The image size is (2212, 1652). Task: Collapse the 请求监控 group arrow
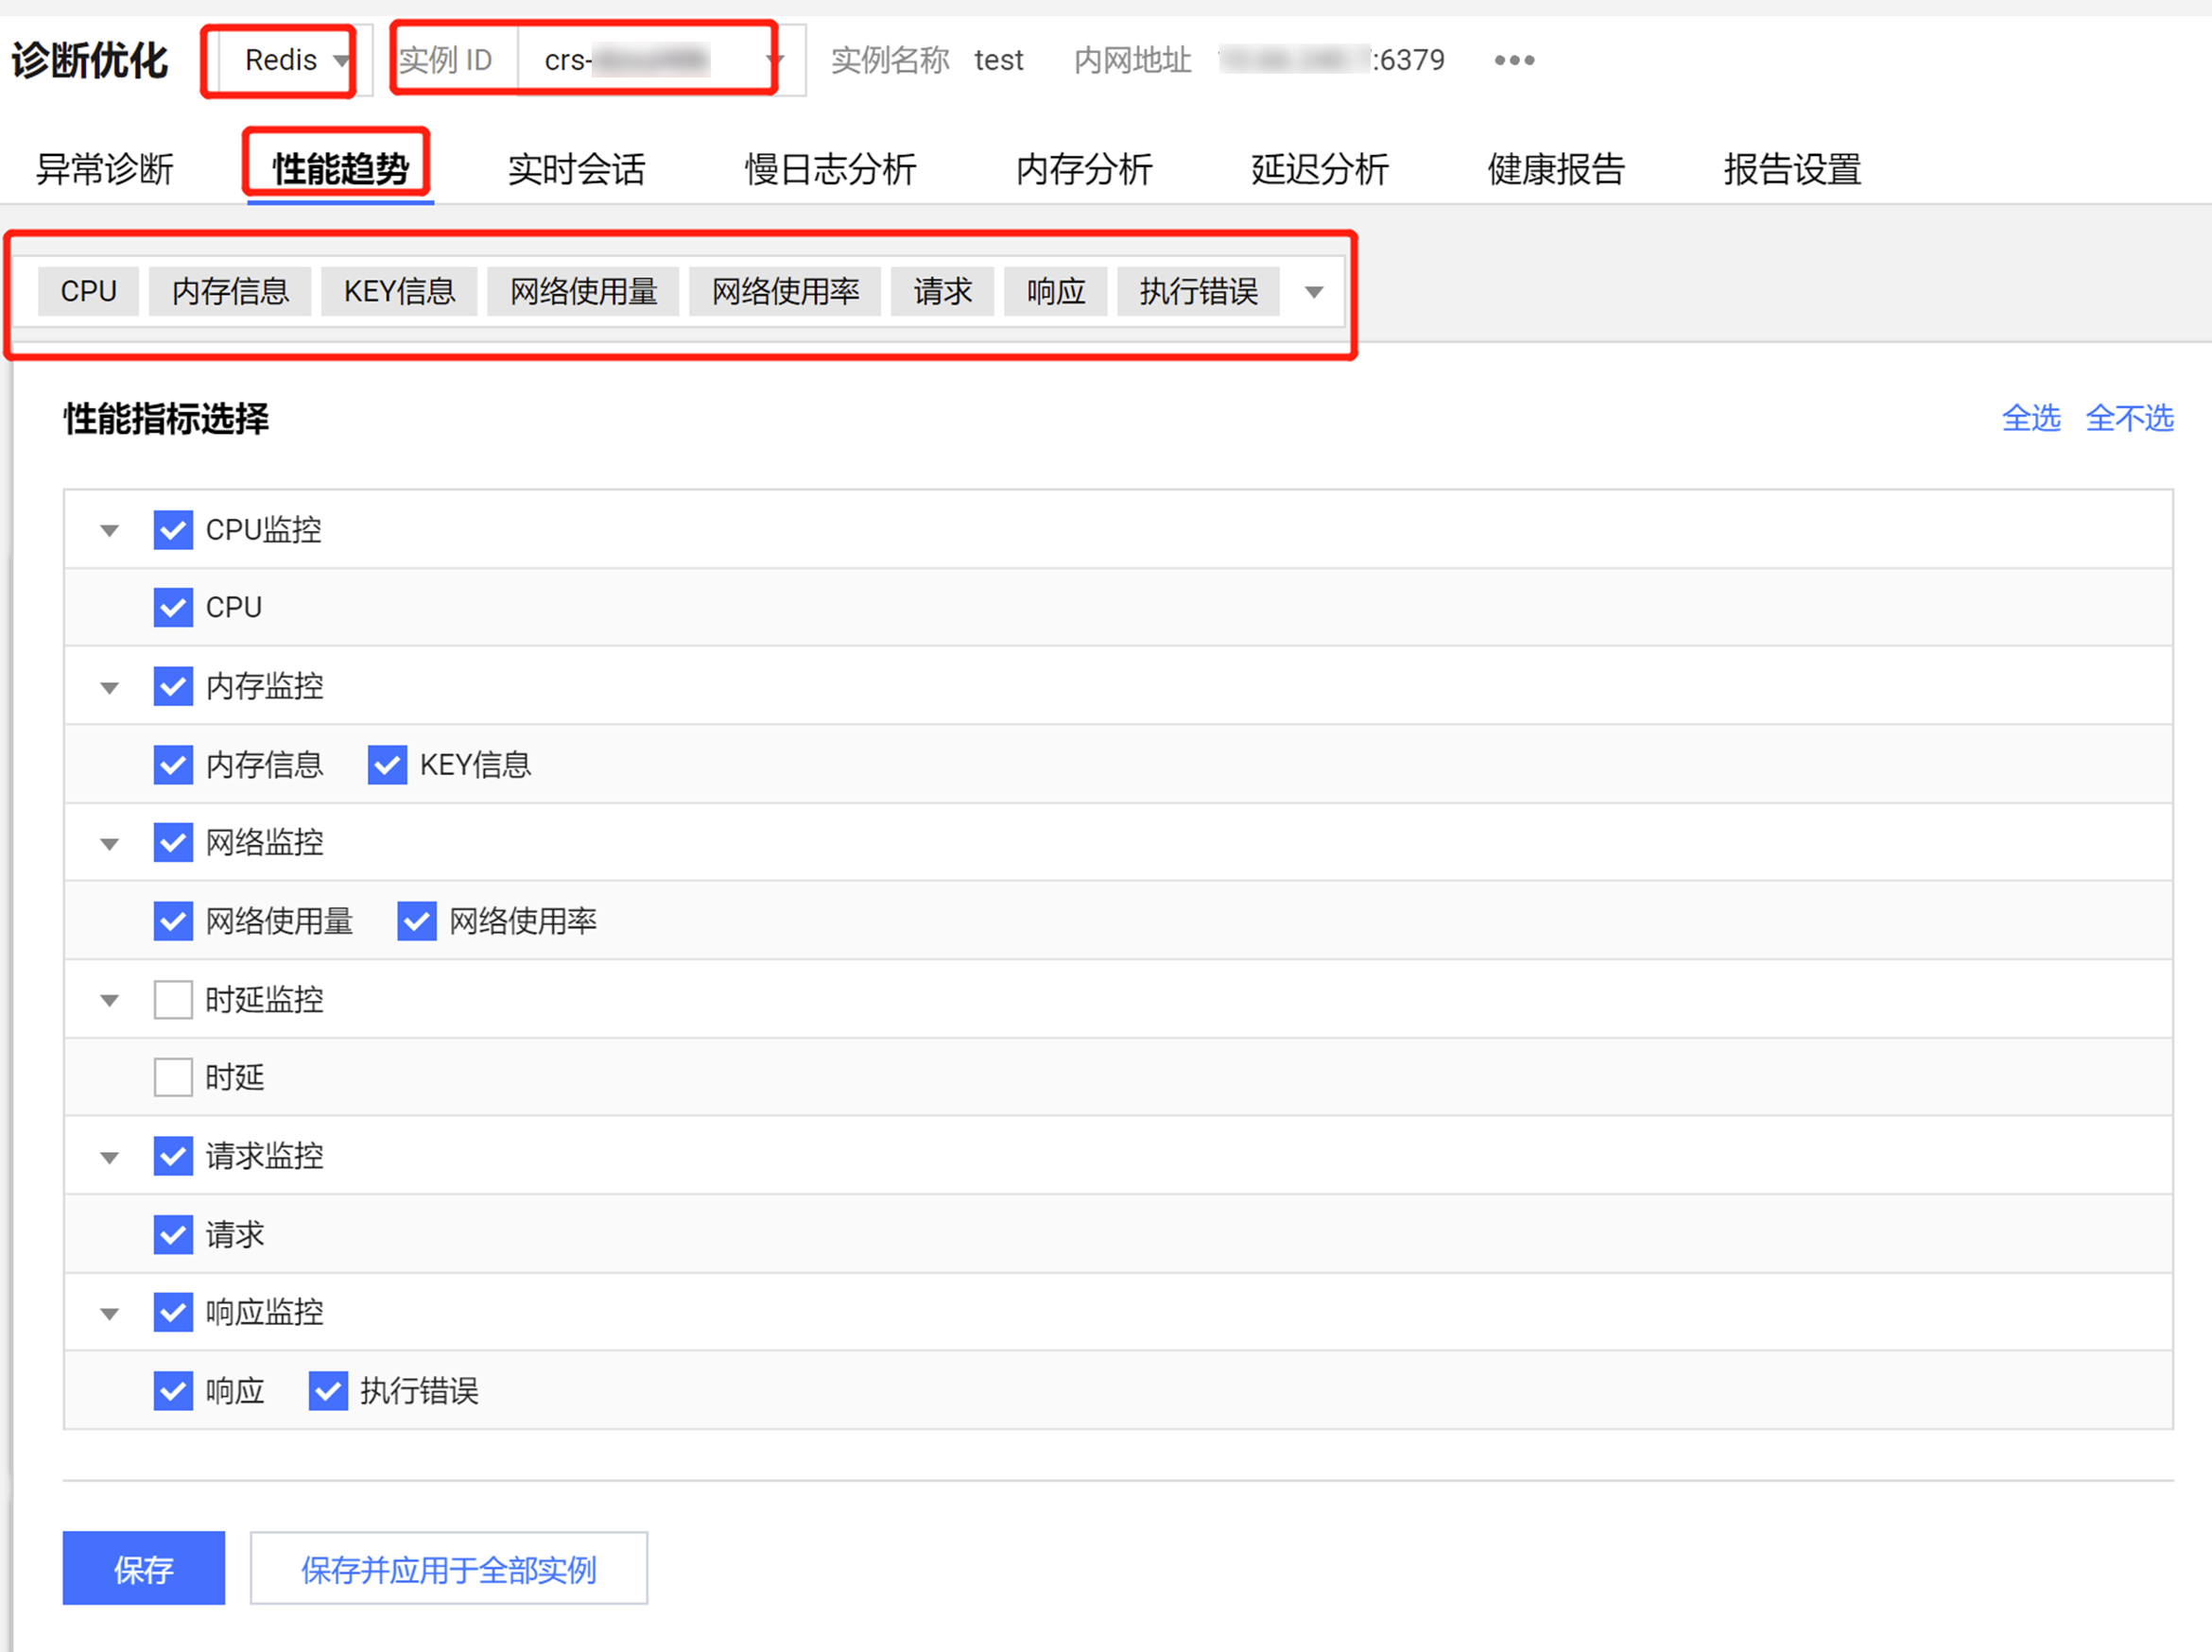tap(110, 1157)
